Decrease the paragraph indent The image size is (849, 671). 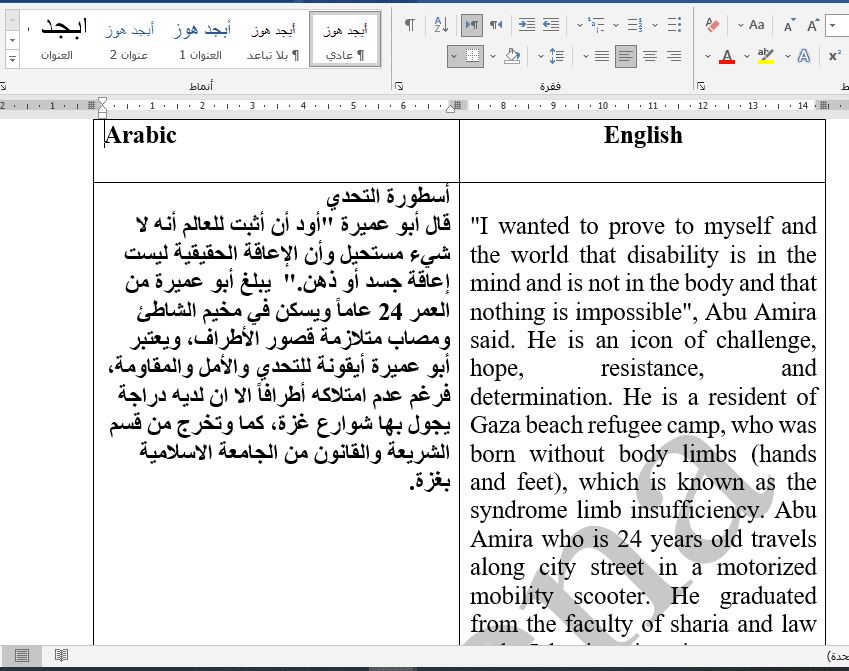[551, 25]
